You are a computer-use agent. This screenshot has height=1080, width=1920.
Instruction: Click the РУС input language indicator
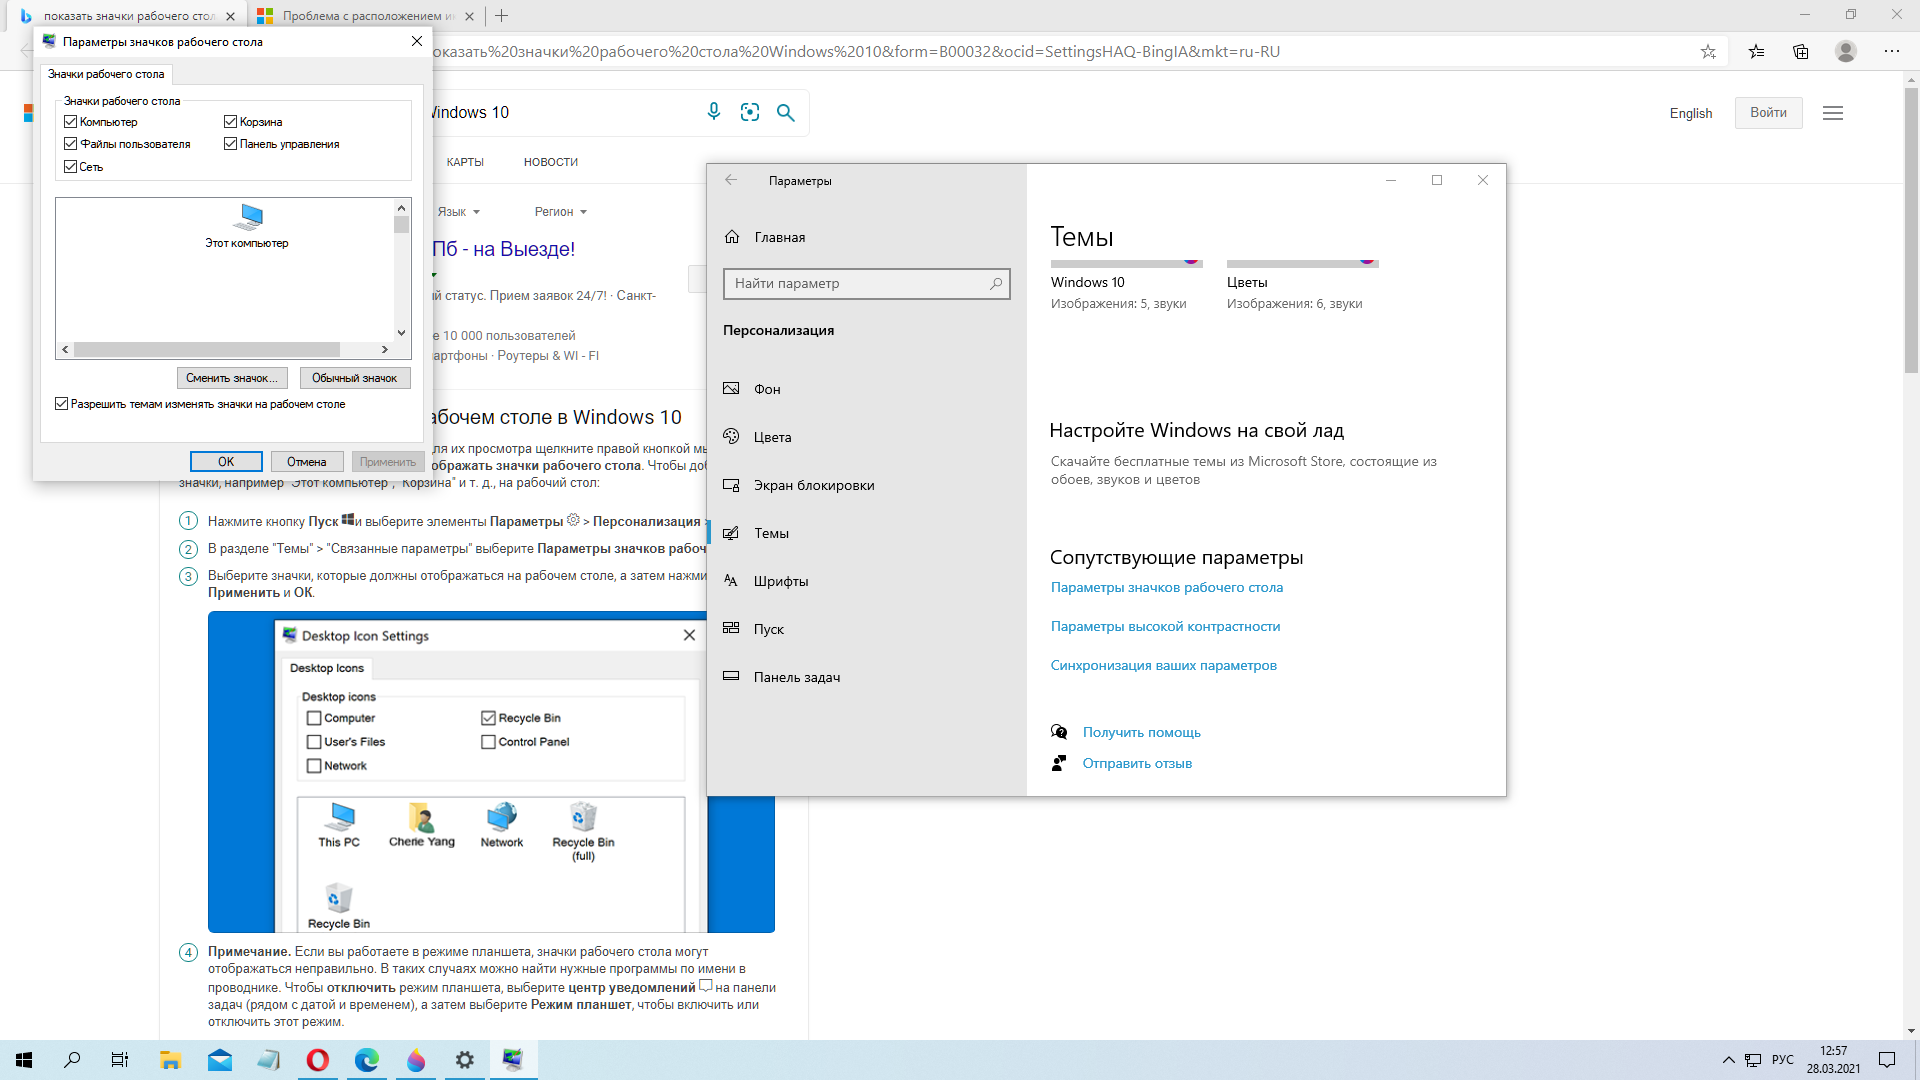pyautogui.click(x=1782, y=1060)
